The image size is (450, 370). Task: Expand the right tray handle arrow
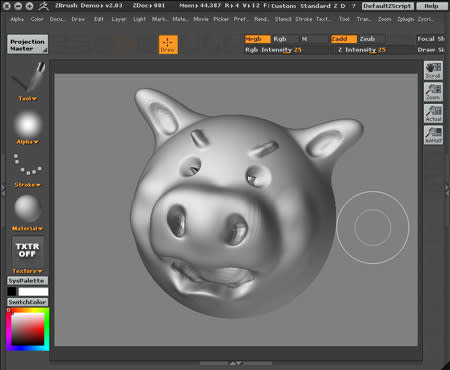(447, 189)
